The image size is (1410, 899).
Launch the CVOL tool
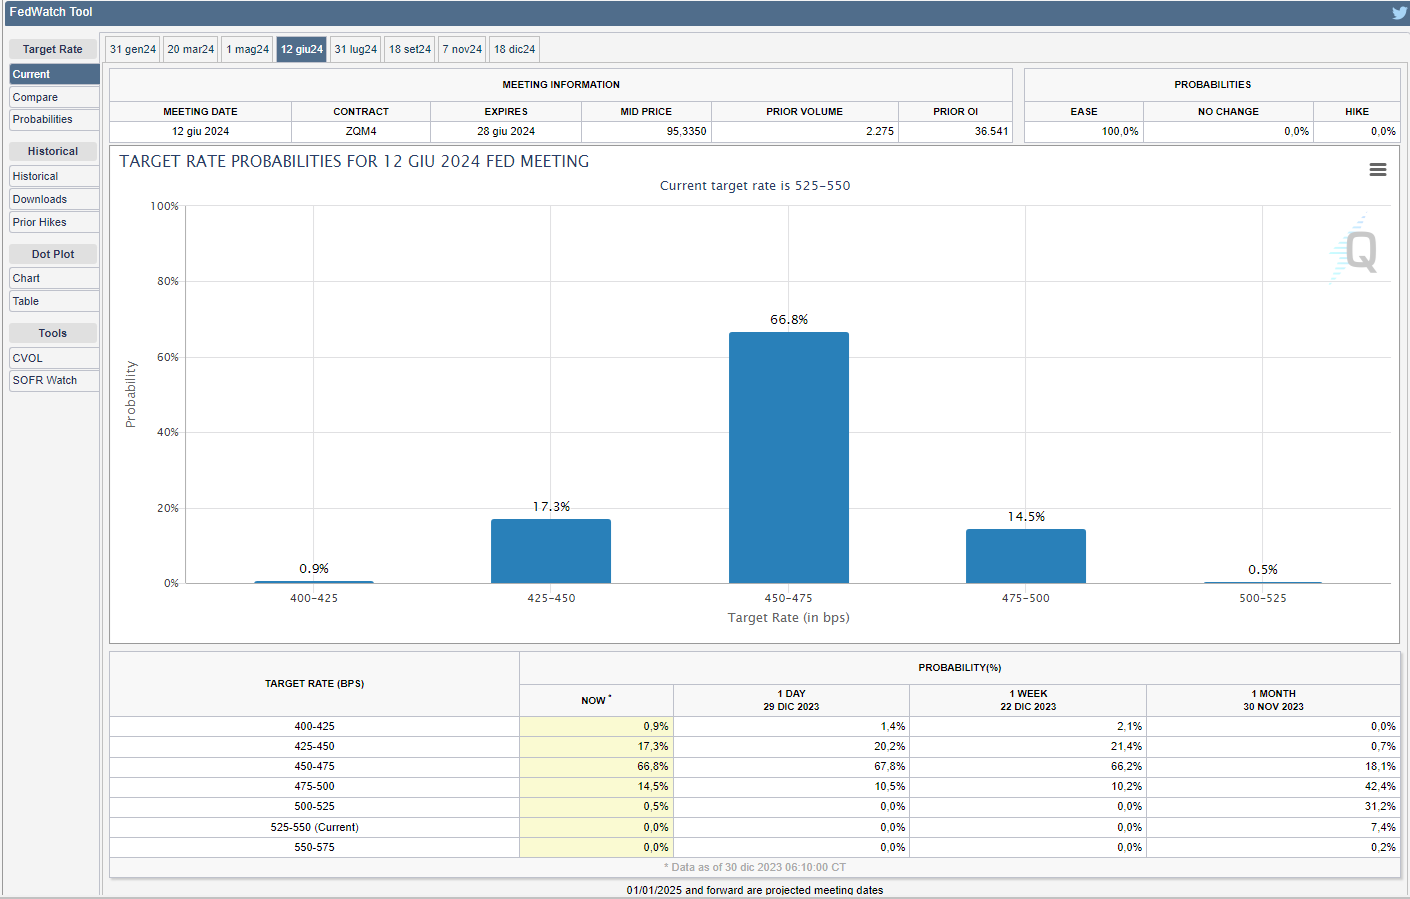click(54, 358)
